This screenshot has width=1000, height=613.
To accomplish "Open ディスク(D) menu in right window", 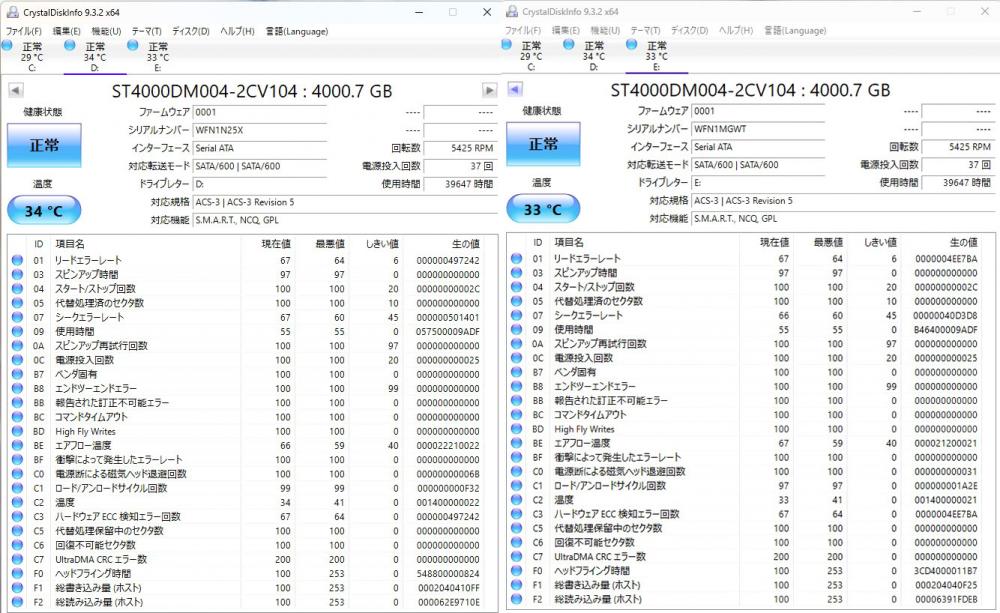I will [689, 30].
